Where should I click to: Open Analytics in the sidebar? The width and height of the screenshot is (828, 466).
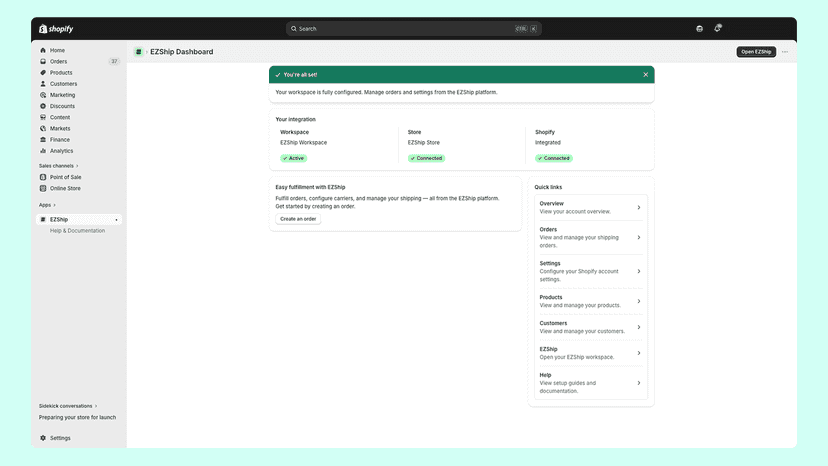[x=79, y=151]
